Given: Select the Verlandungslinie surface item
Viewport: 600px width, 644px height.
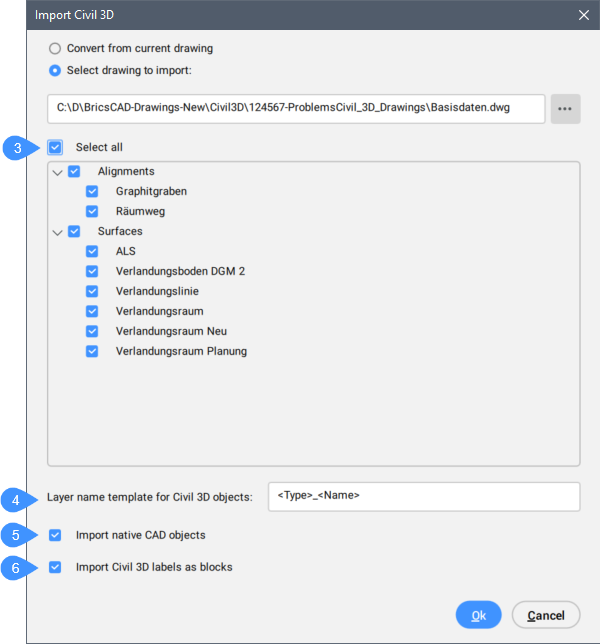Looking at the screenshot, I should [157, 291].
